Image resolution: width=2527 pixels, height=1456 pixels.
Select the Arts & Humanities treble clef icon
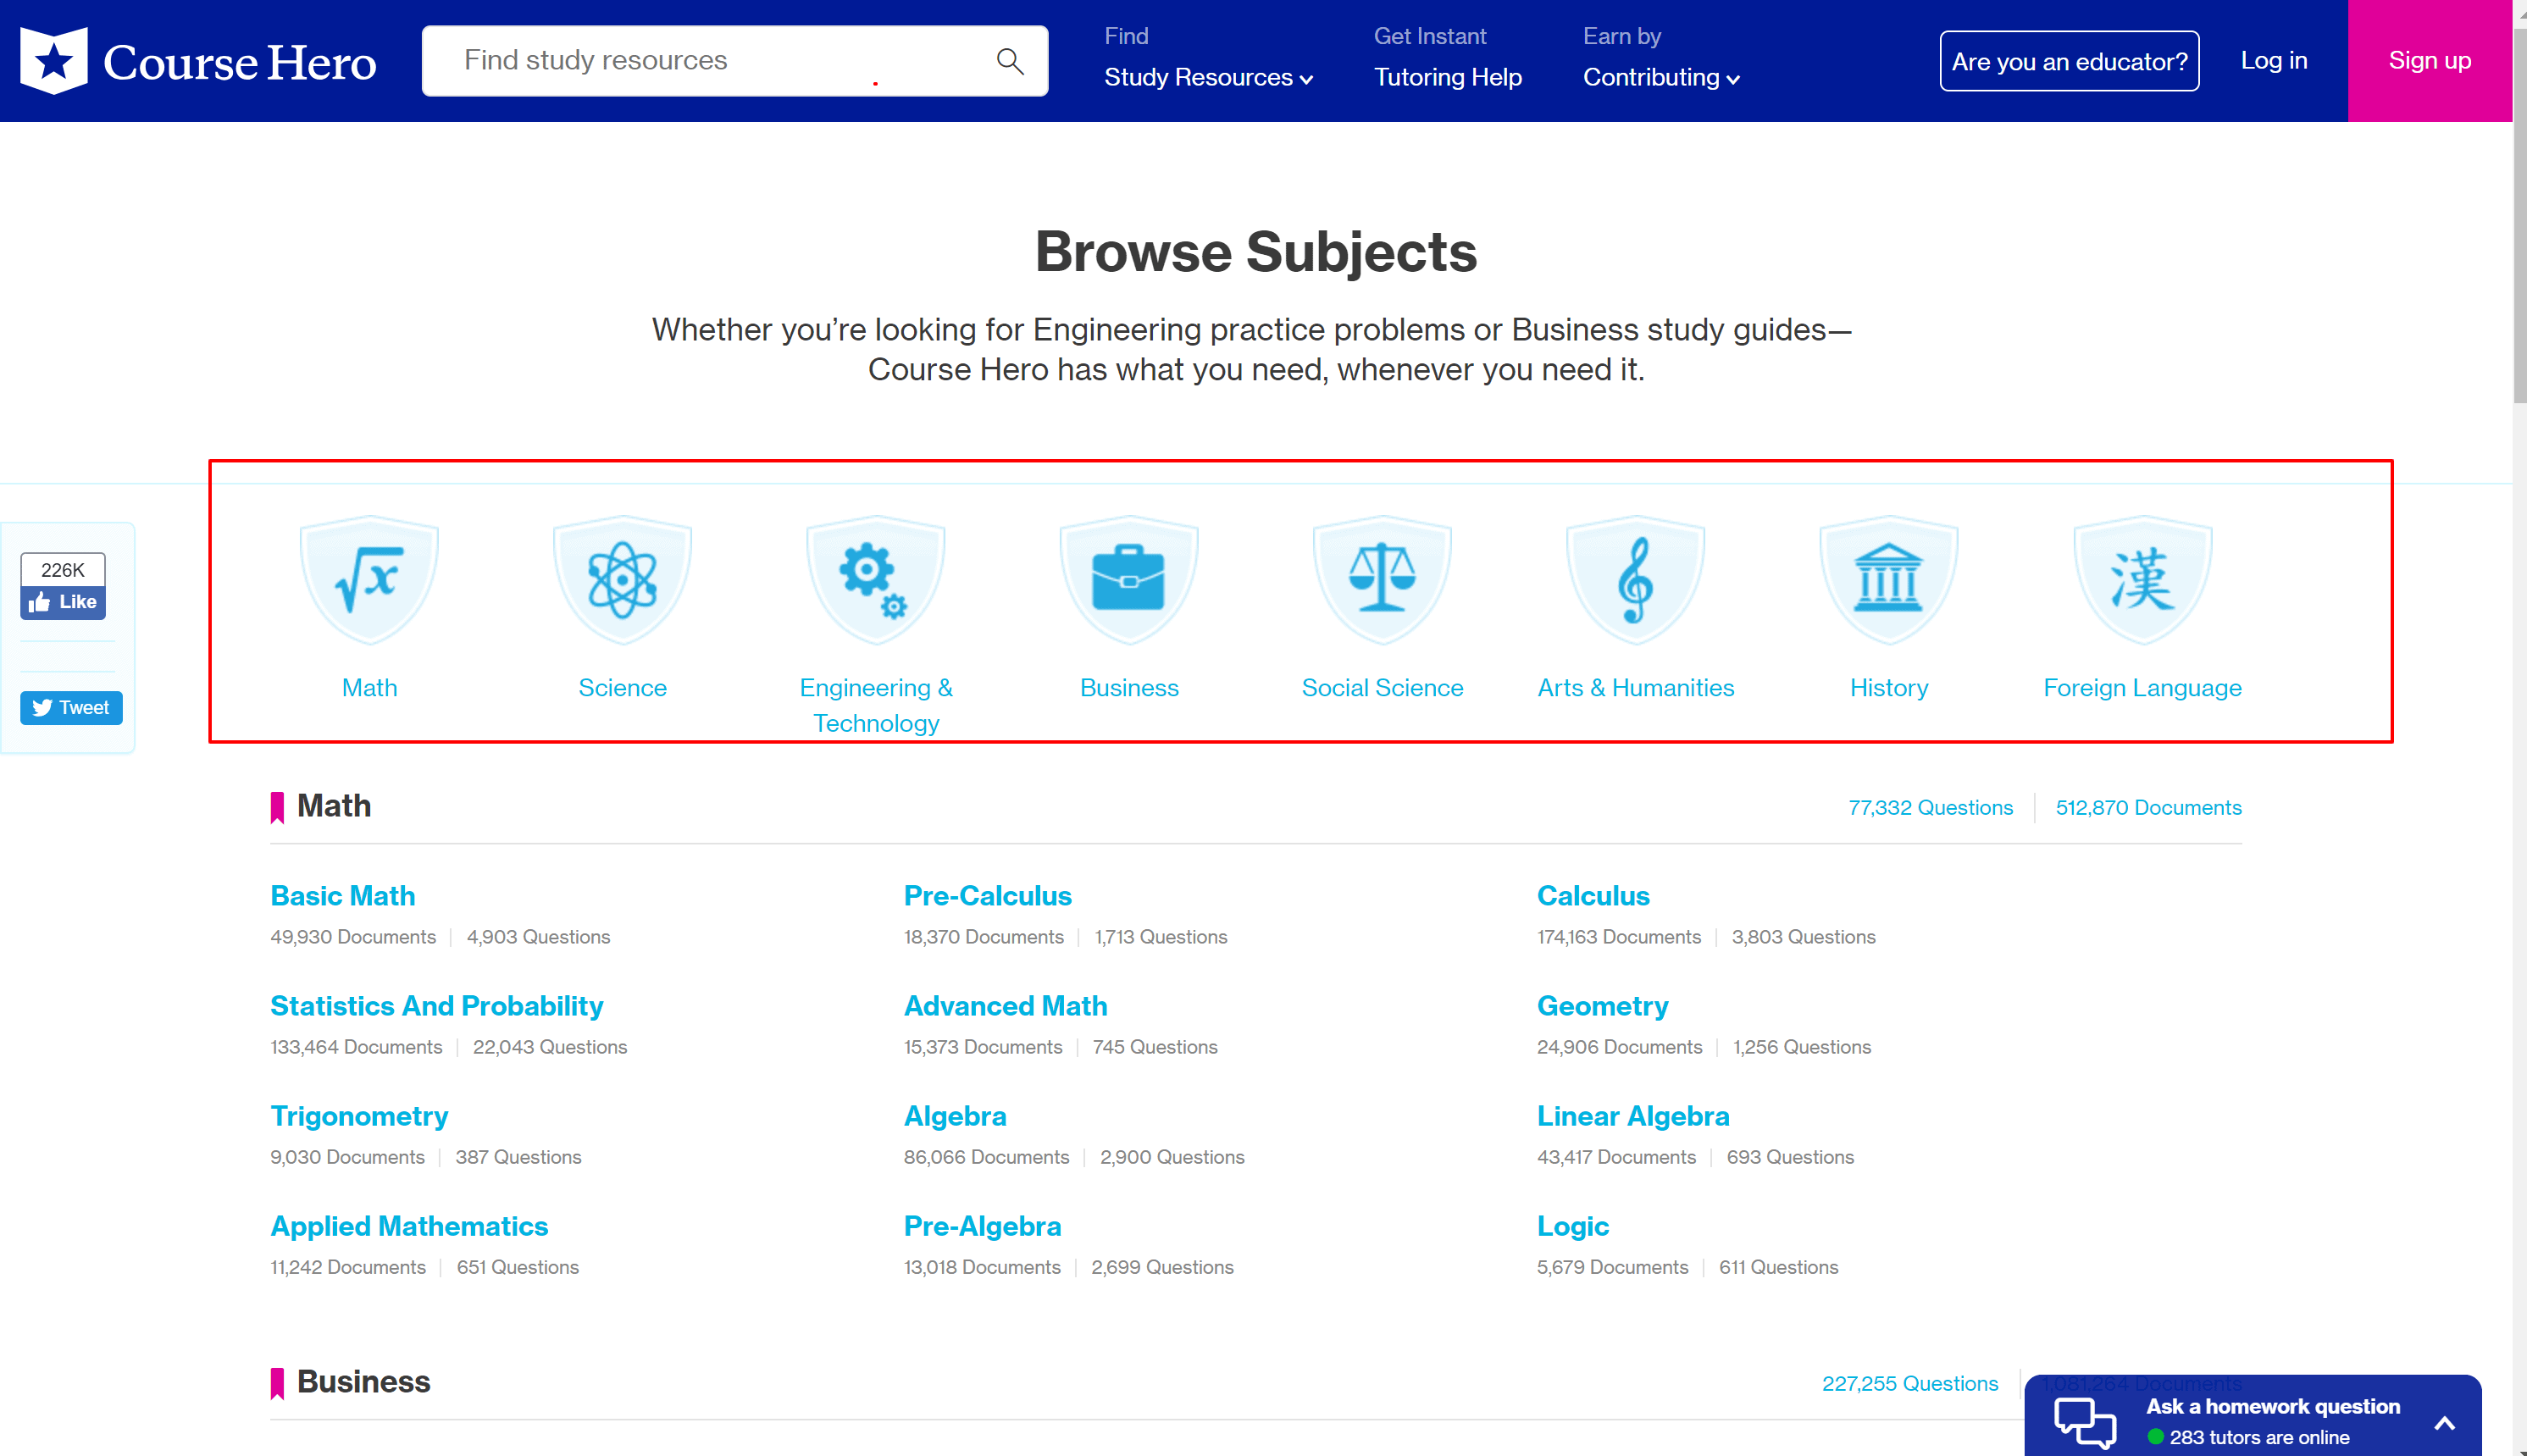[1635, 579]
